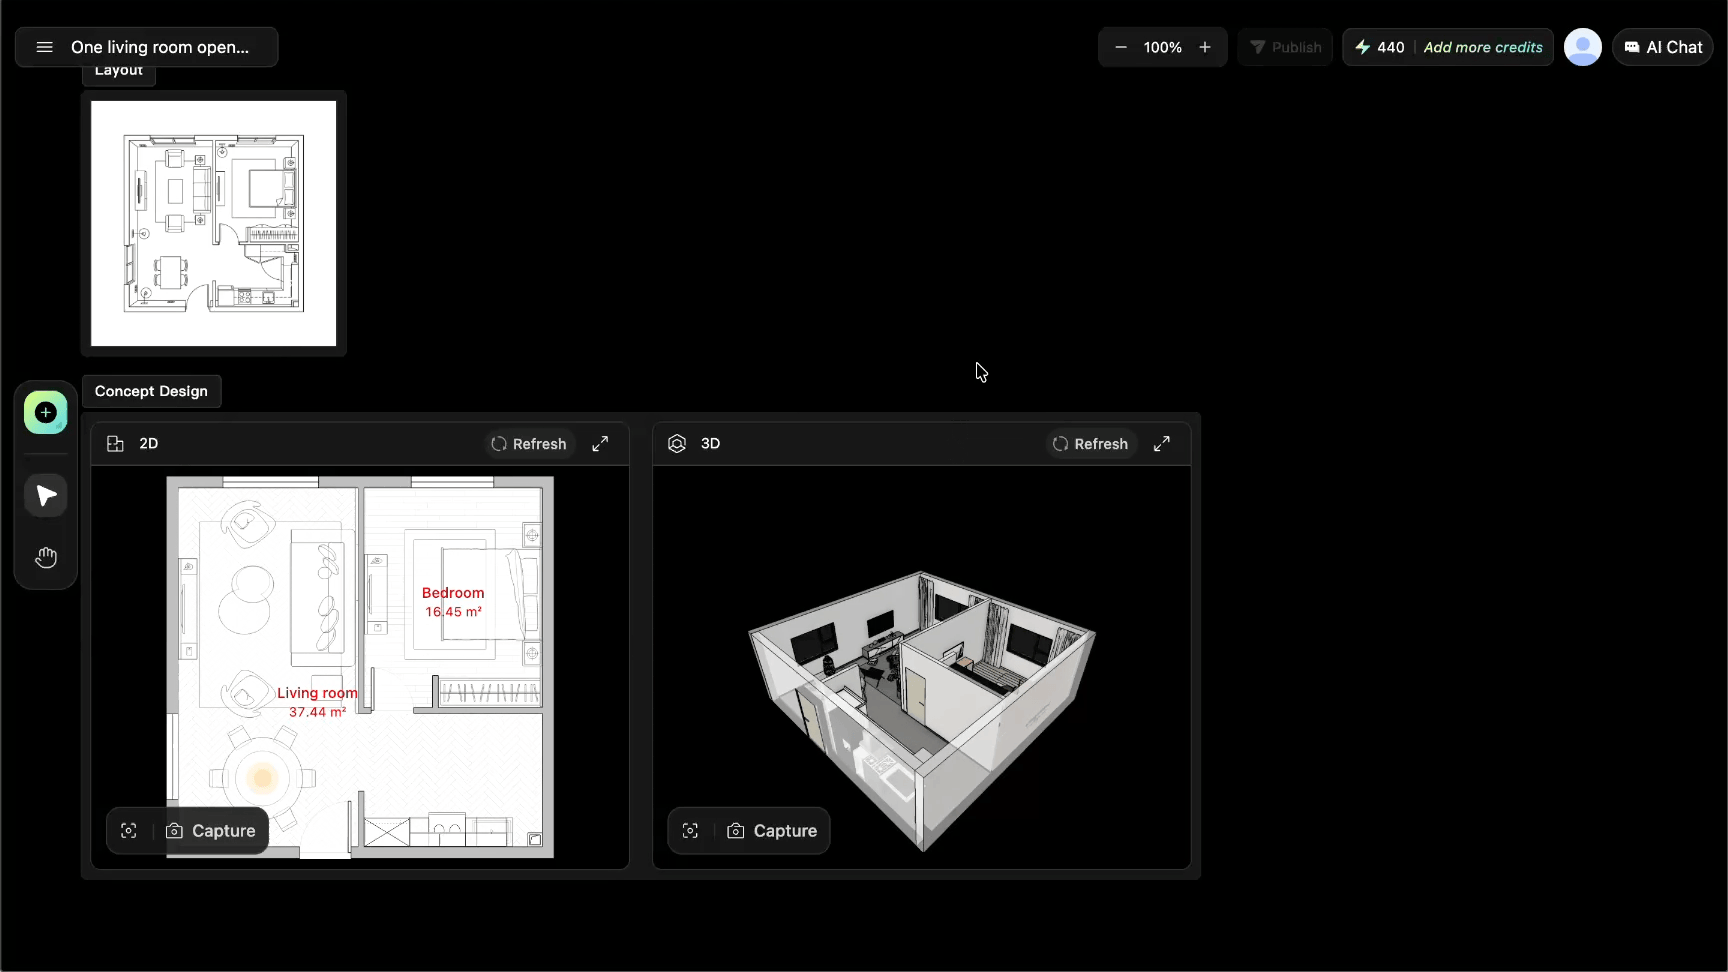This screenshot has width=1728, height=972.
Task: Open the hamburger menu
Action: coord(44,47)
